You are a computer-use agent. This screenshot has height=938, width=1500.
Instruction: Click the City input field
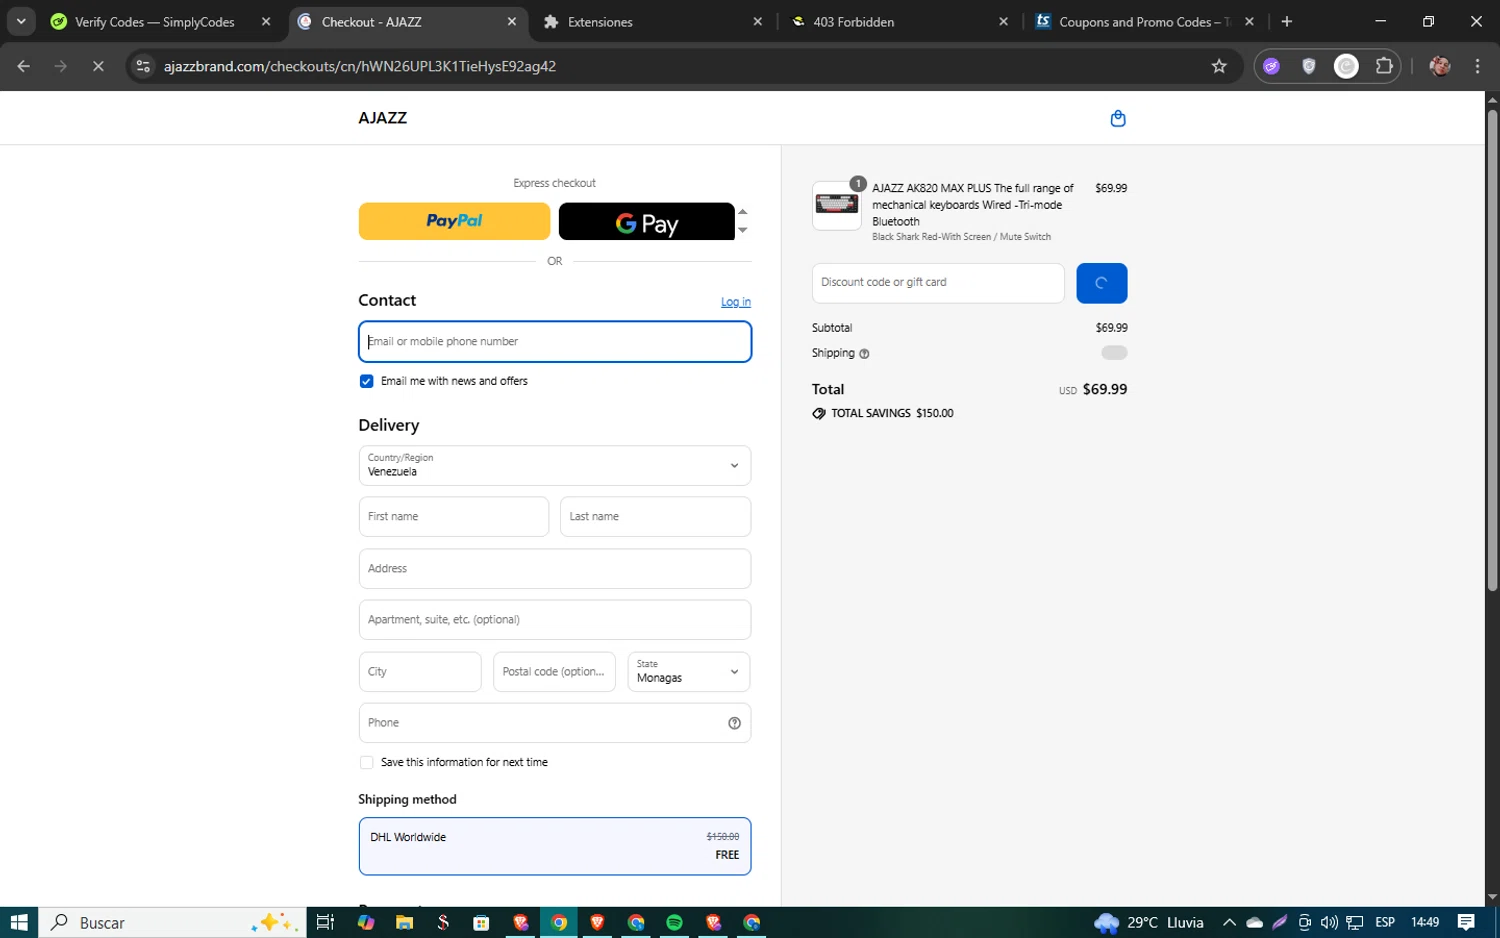420,672
